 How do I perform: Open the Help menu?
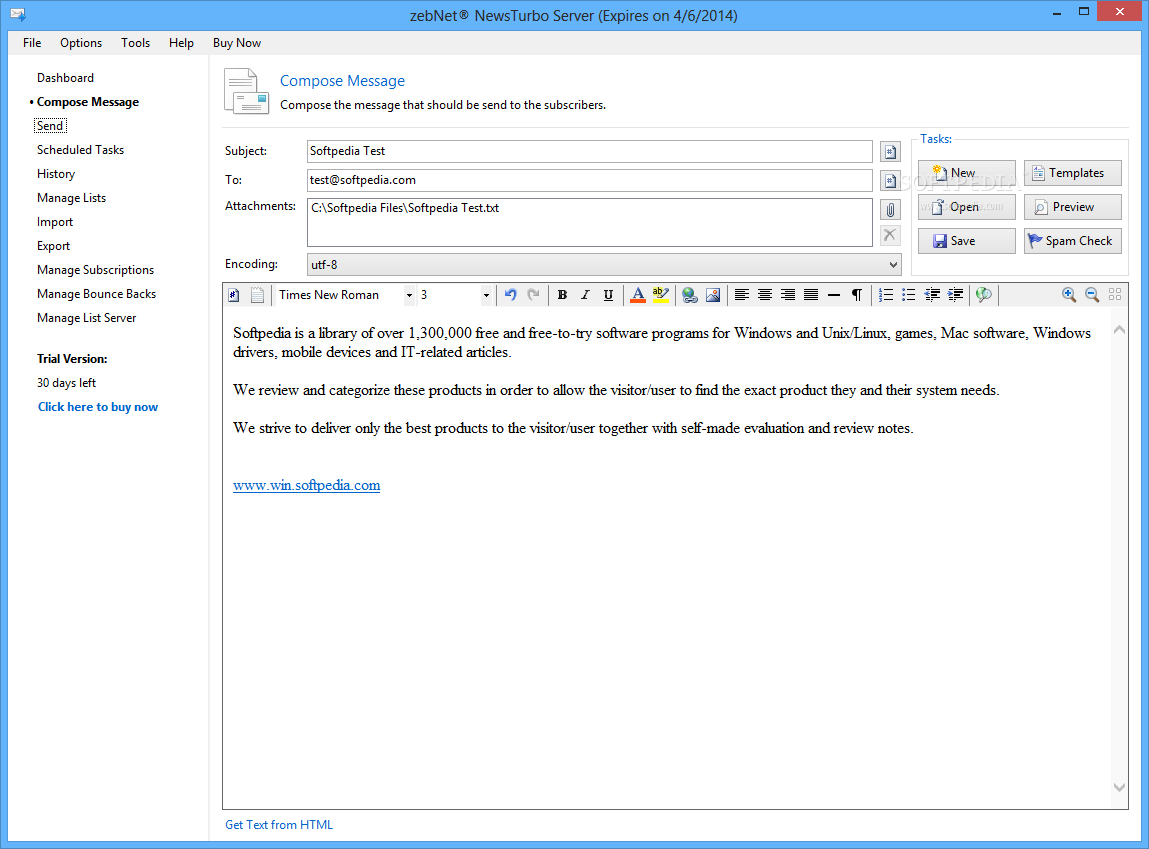pos(181,43)
